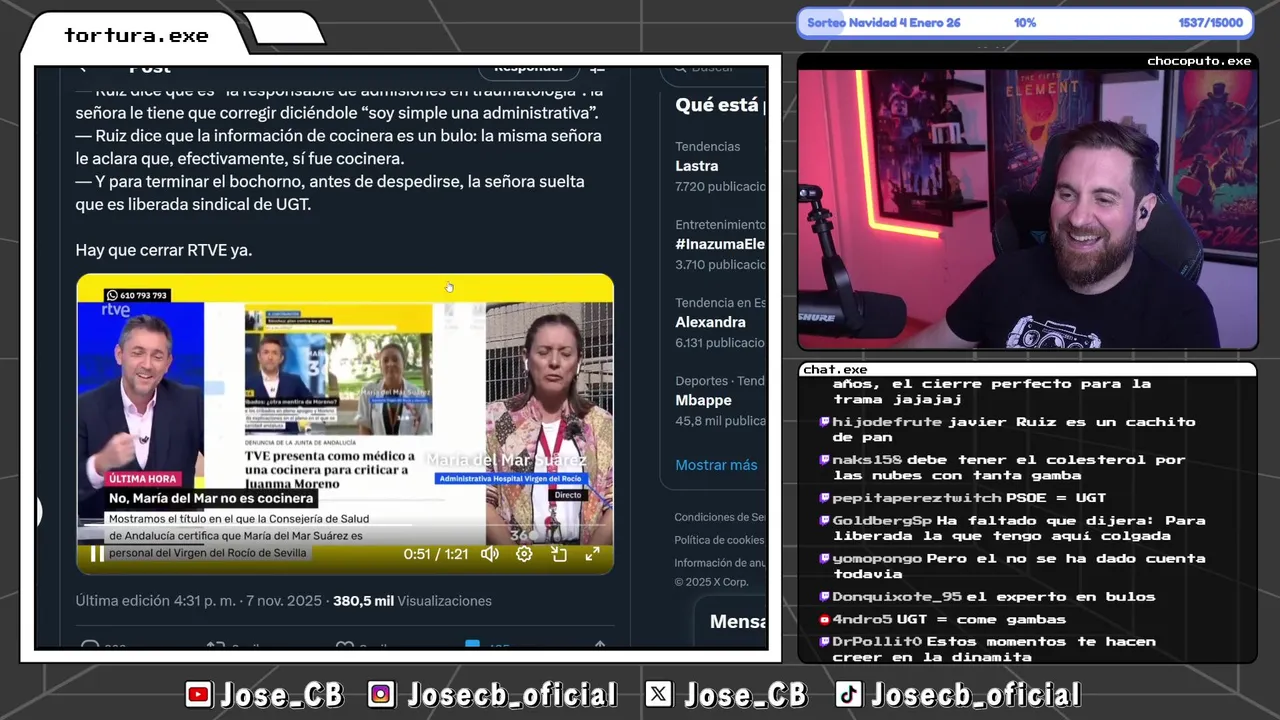
Task: Pause the embedded RTVE video
Action: (97, 554)
